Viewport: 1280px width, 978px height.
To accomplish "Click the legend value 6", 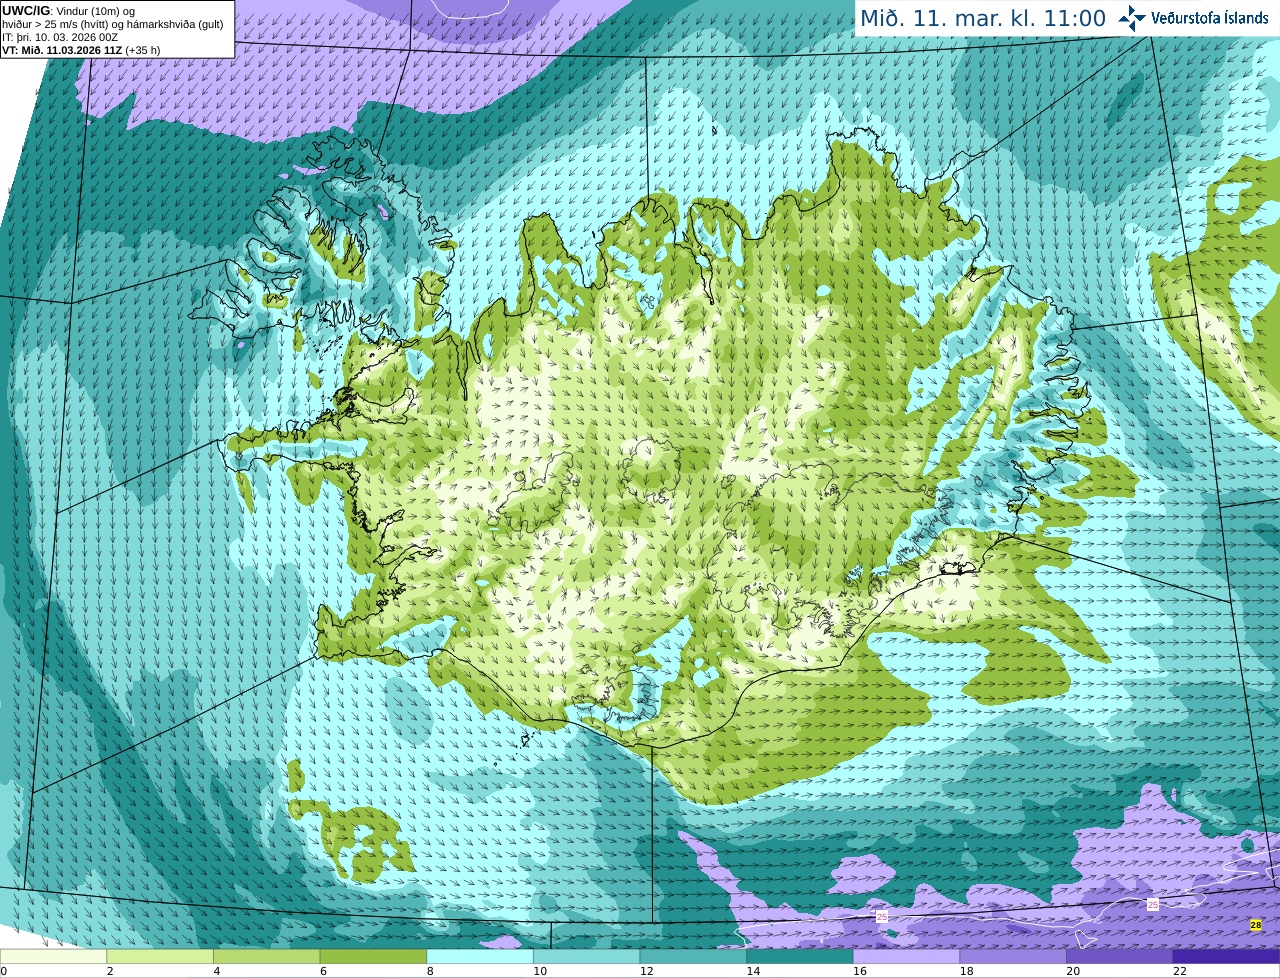I will click(323, 971).
